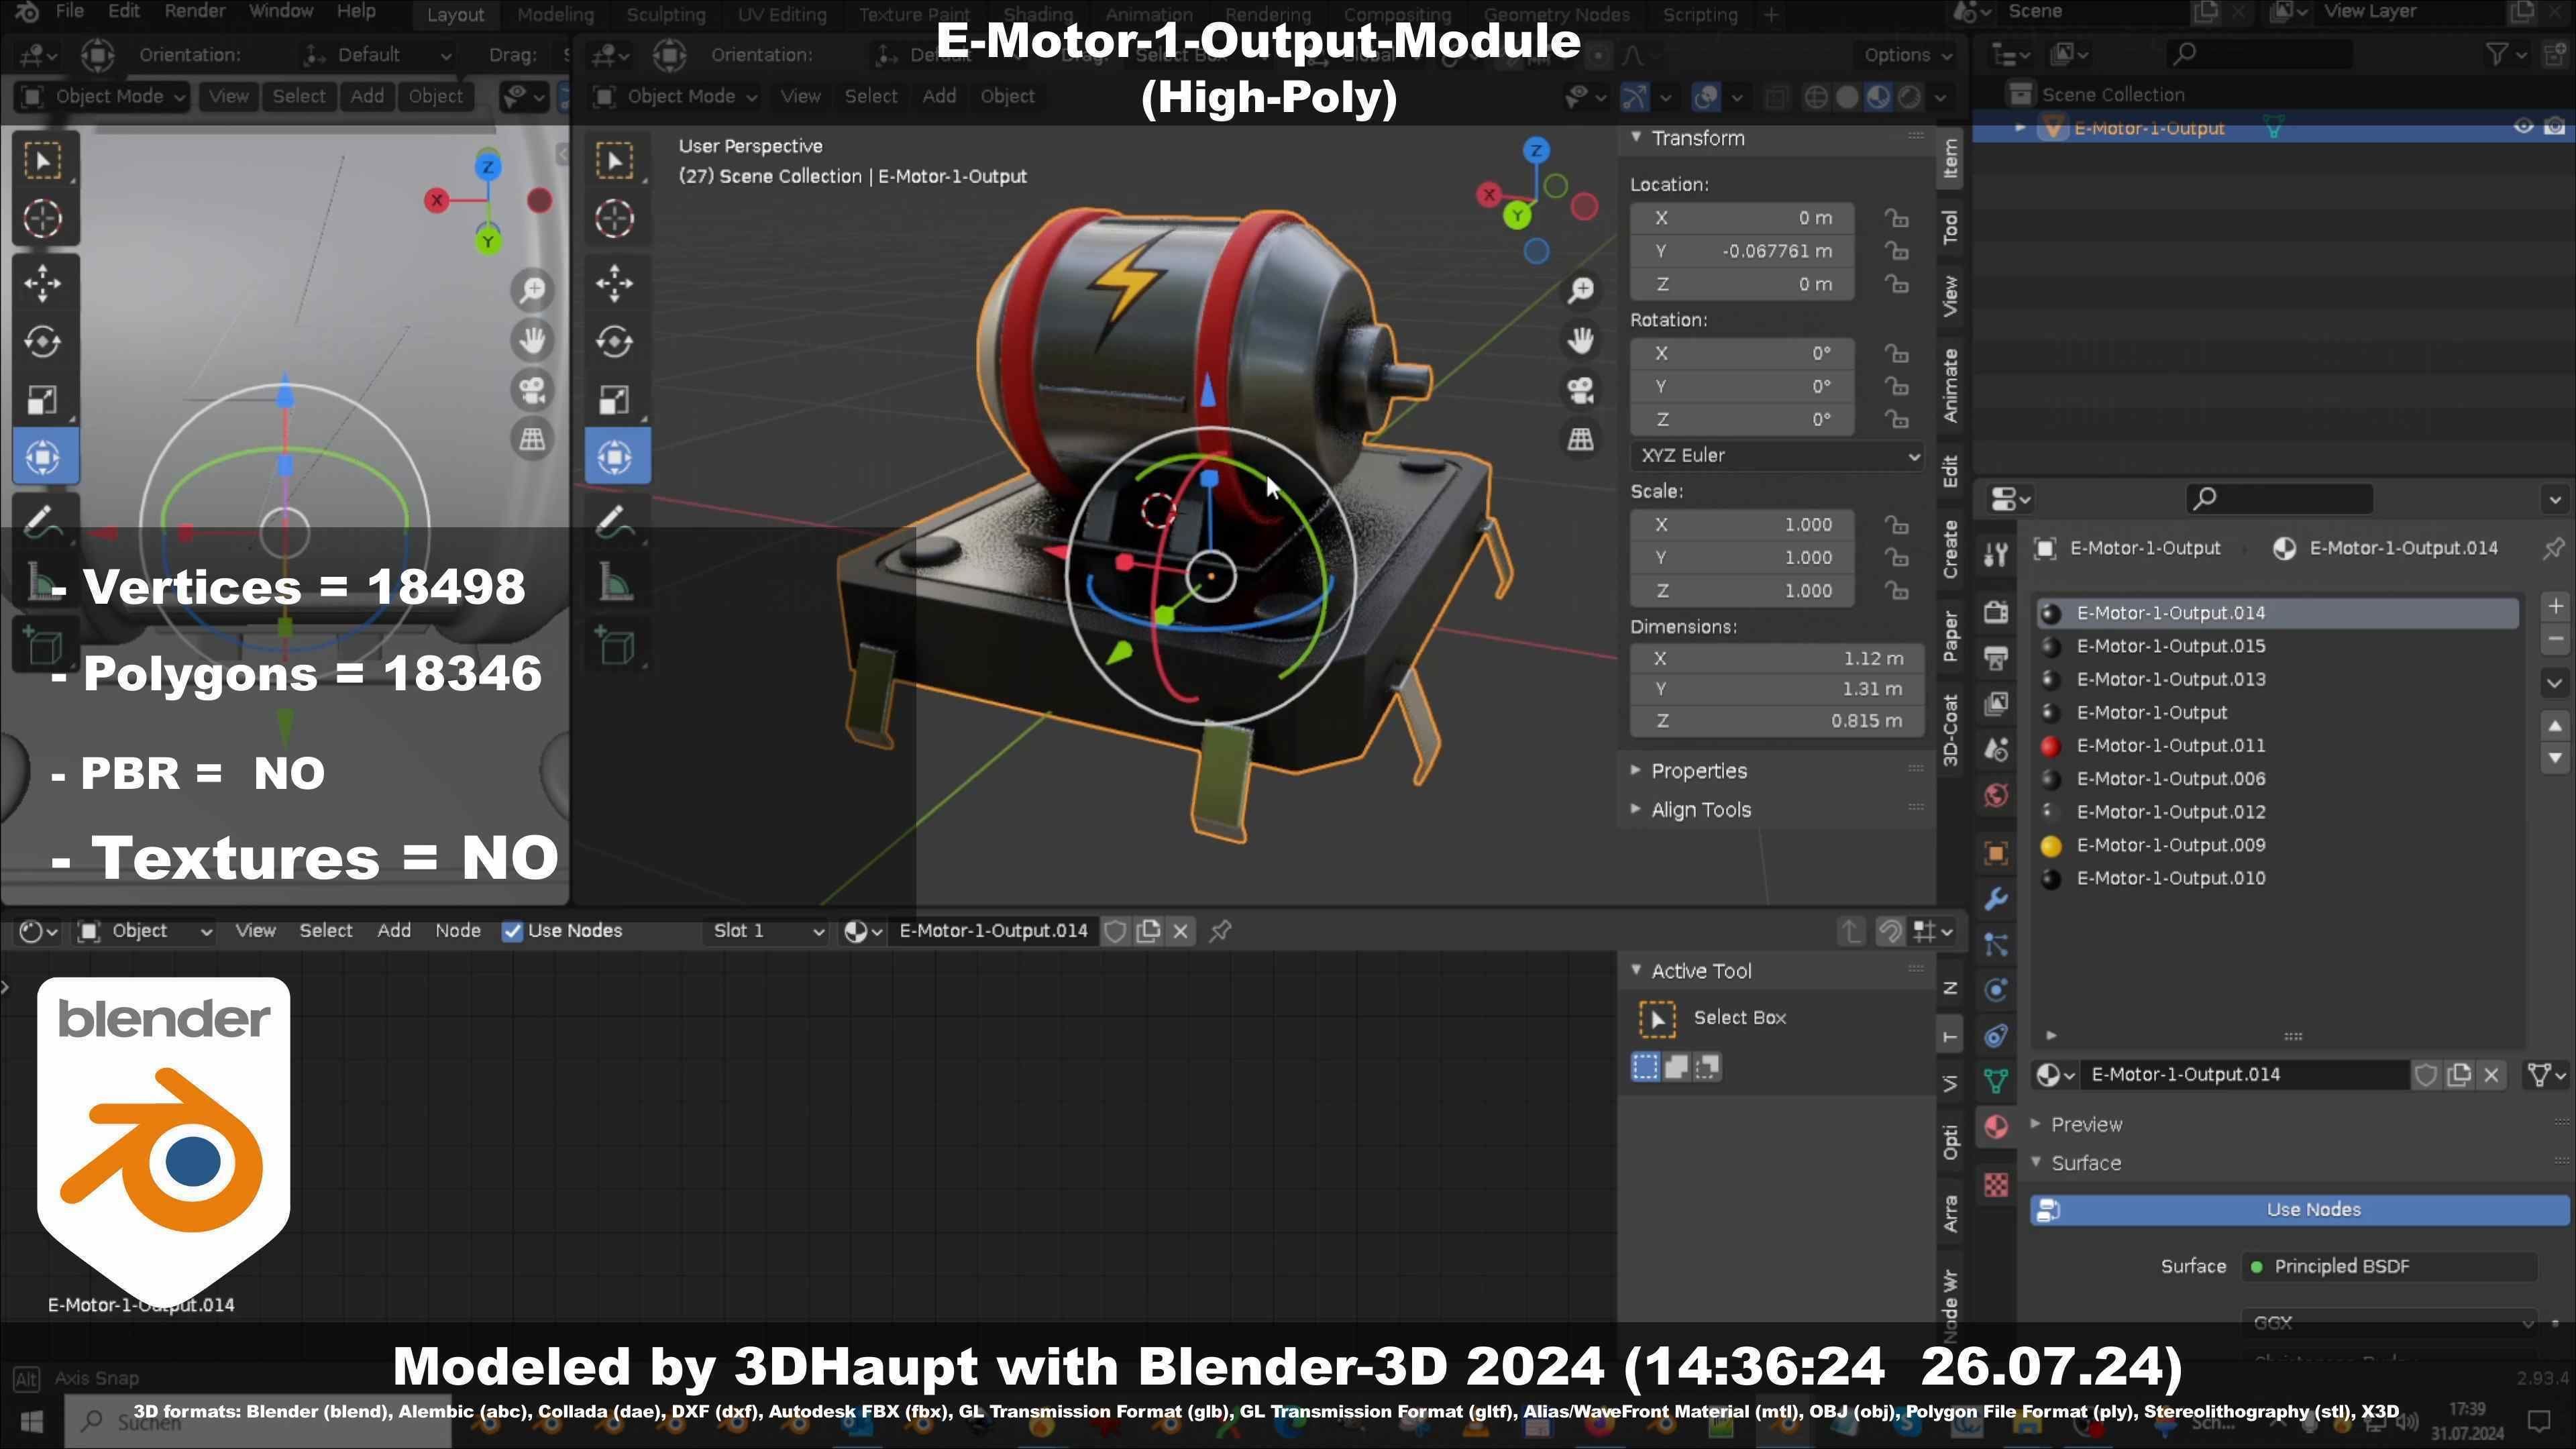Click the blue Use Nodes button
Screen dimensions: 2576x1449
point(2299,1210)
